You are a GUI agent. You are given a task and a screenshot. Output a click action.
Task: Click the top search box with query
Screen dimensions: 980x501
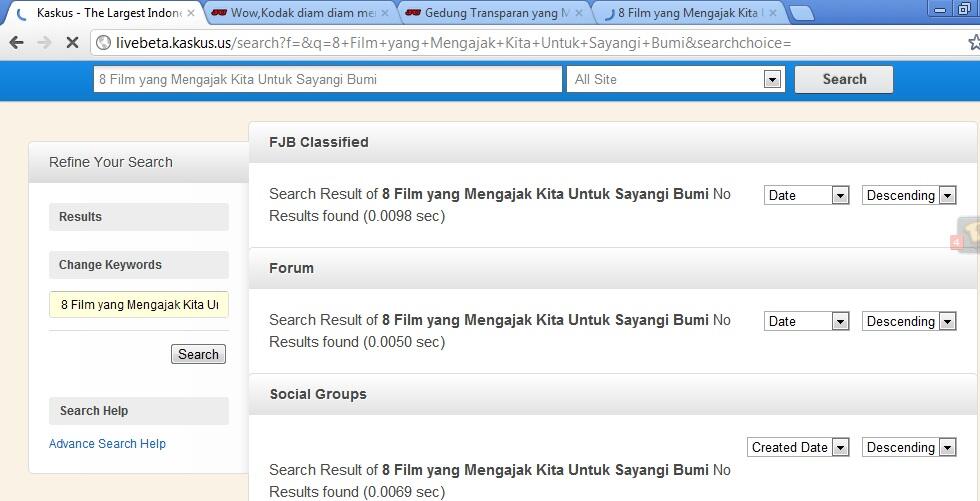[x=328, y=79]
